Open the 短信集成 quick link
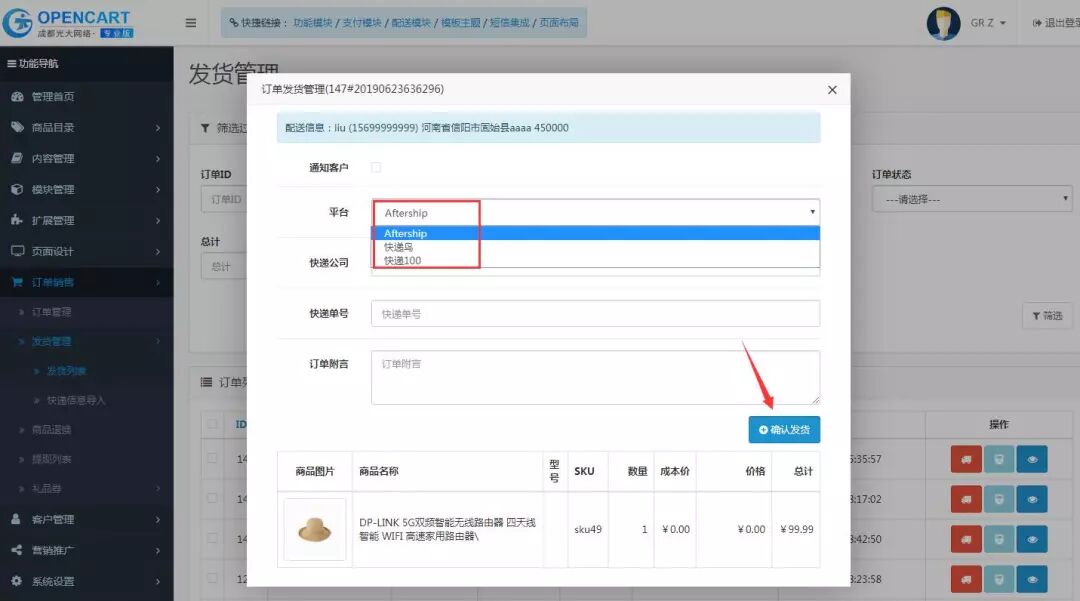 [x=510, y=23]
